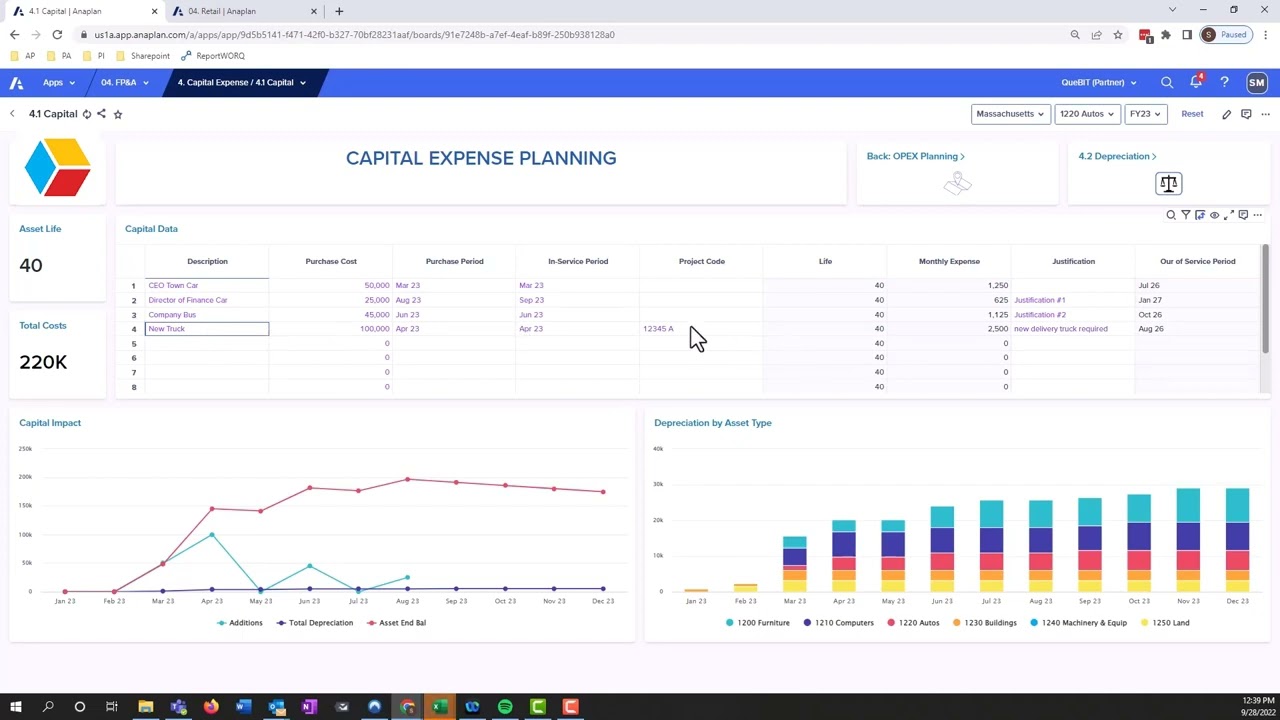Click the image under Back: OPEX Planning
Screen dimensions: 1280x720
pyautogui.click(x=957, y=183)
